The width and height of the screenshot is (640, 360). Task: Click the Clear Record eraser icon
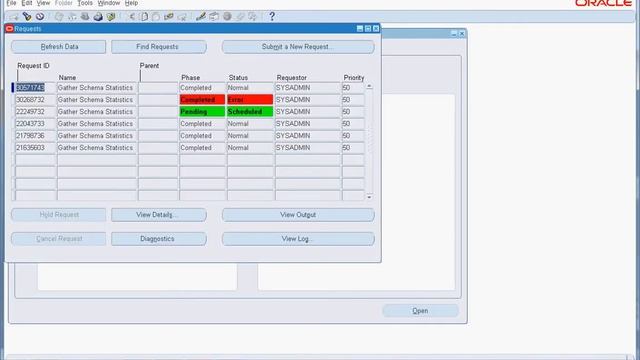pos(169,17)
